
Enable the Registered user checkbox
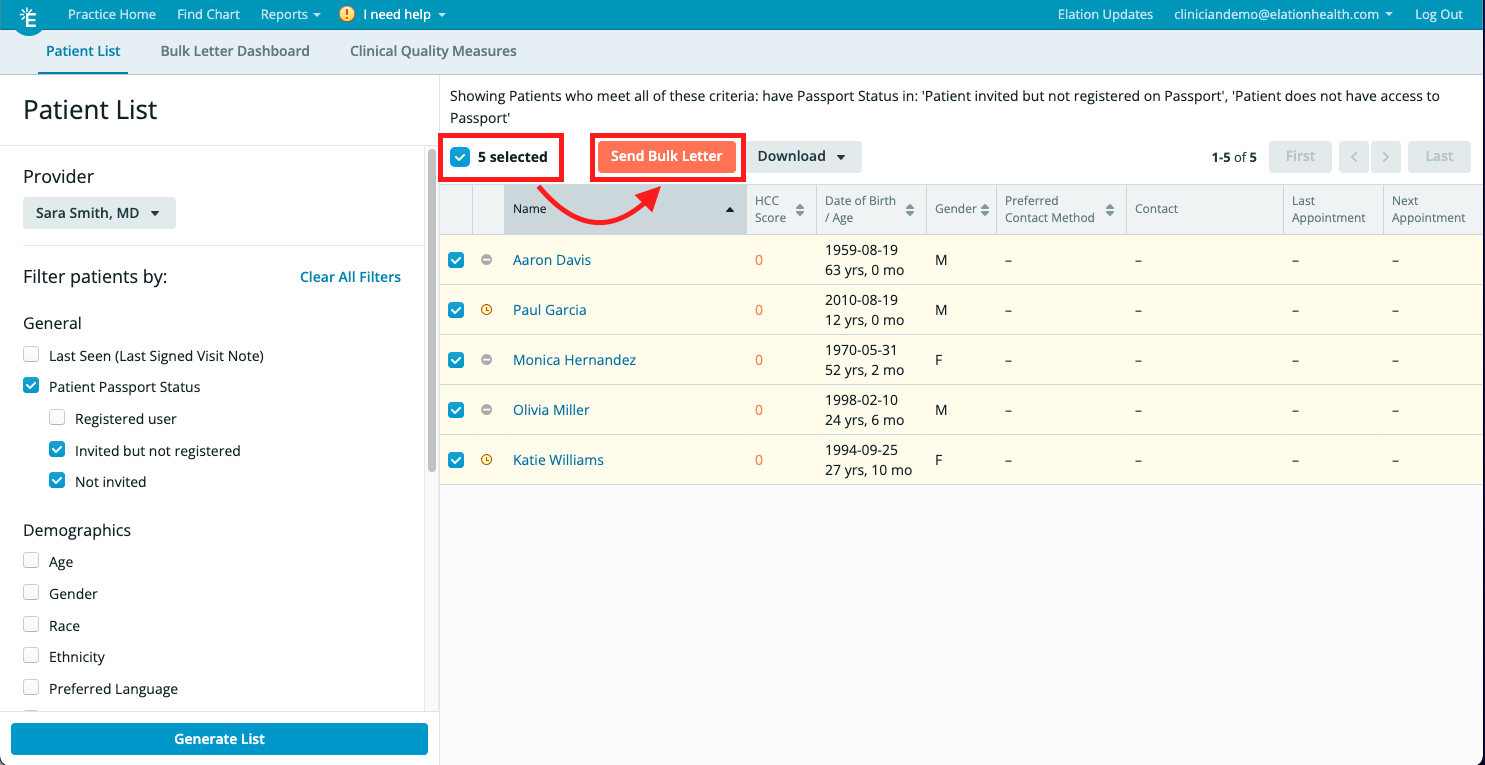pos(57,418)
